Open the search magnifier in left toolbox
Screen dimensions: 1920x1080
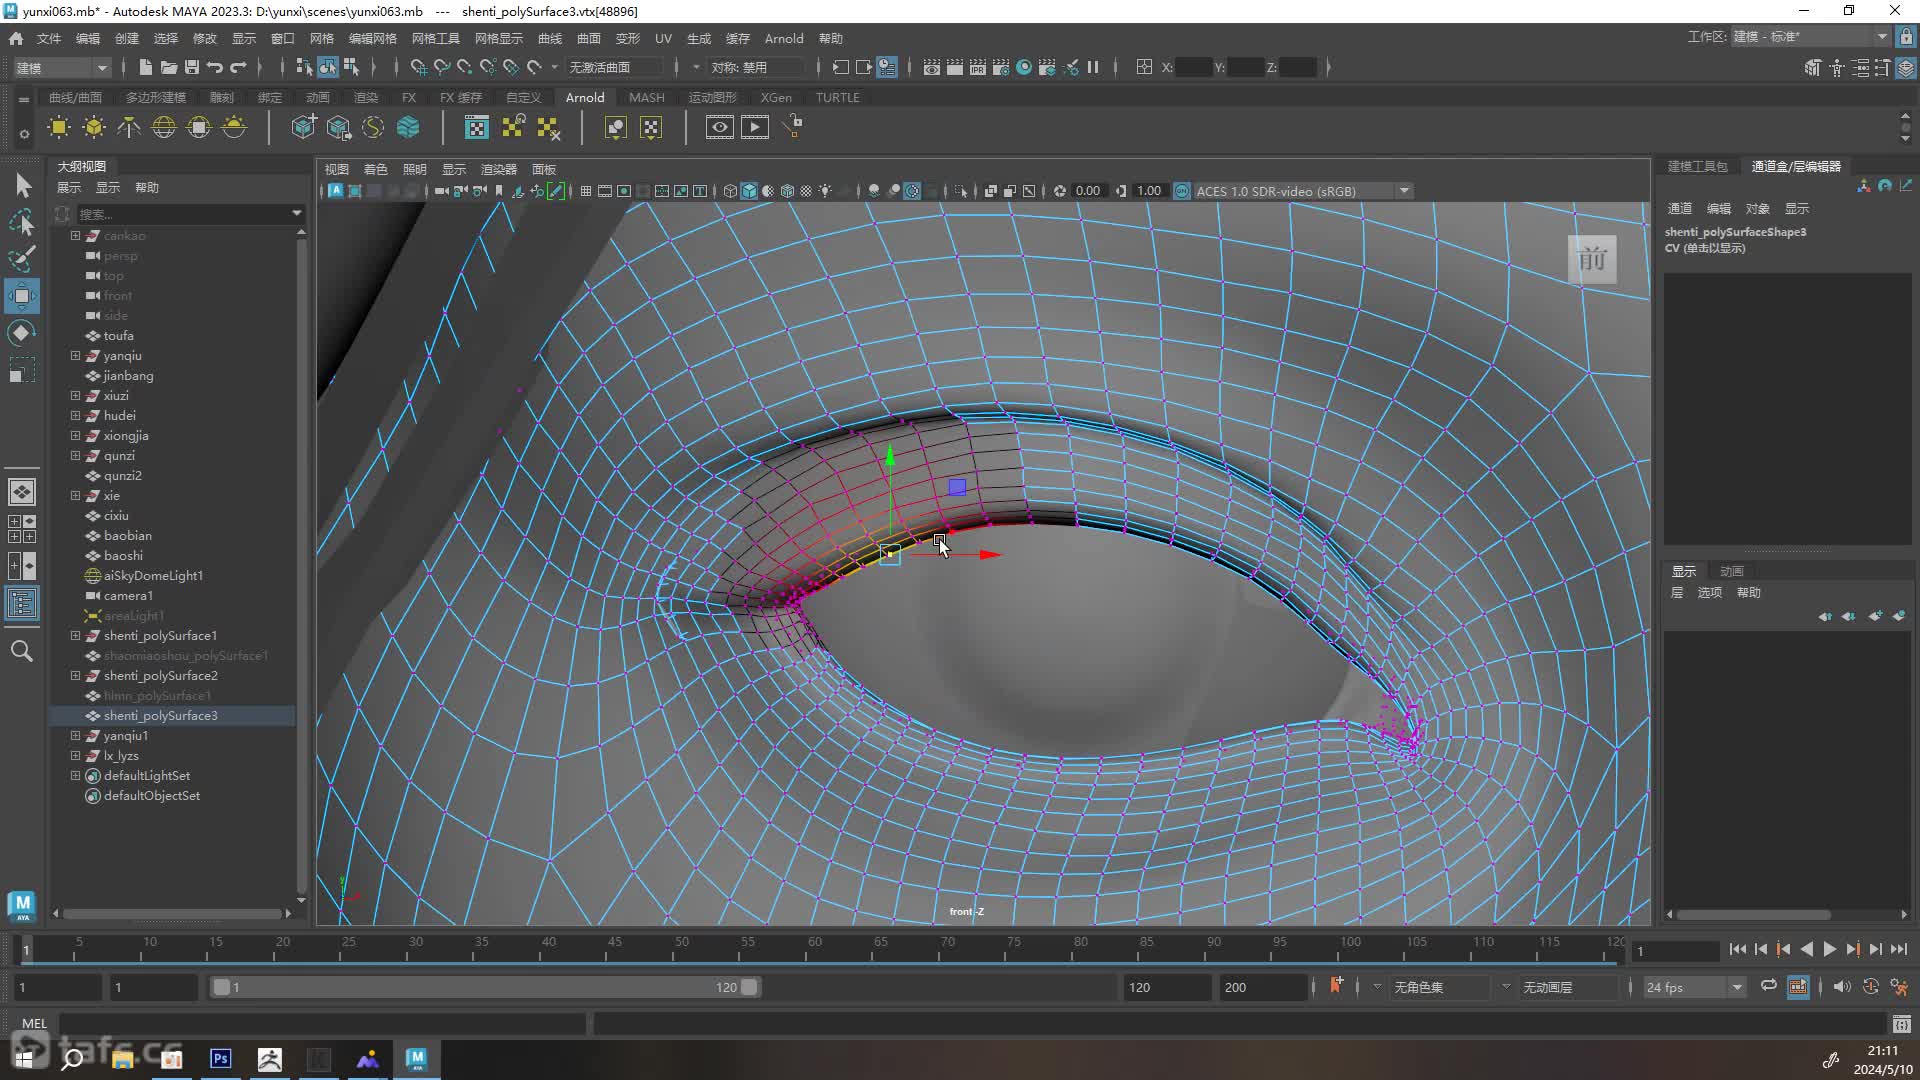click(x=22, y=651)
